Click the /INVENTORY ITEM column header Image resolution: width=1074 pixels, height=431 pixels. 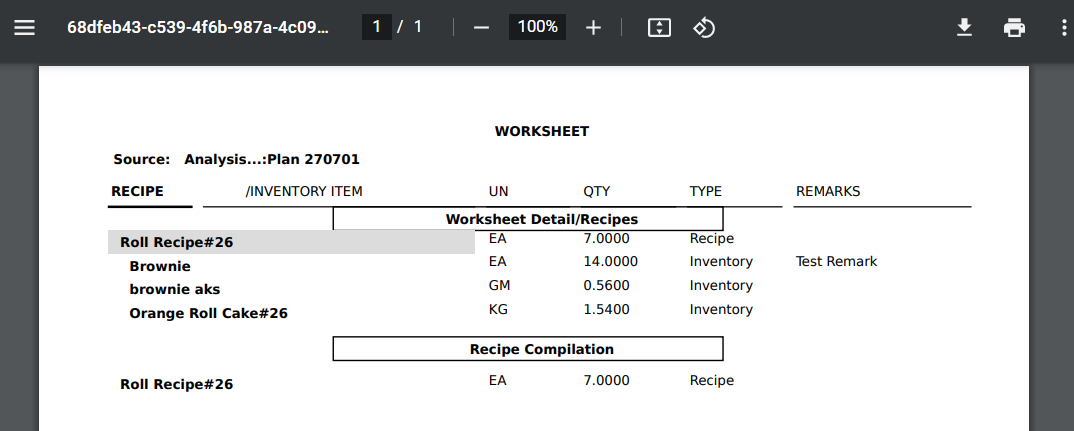point(304,191)
